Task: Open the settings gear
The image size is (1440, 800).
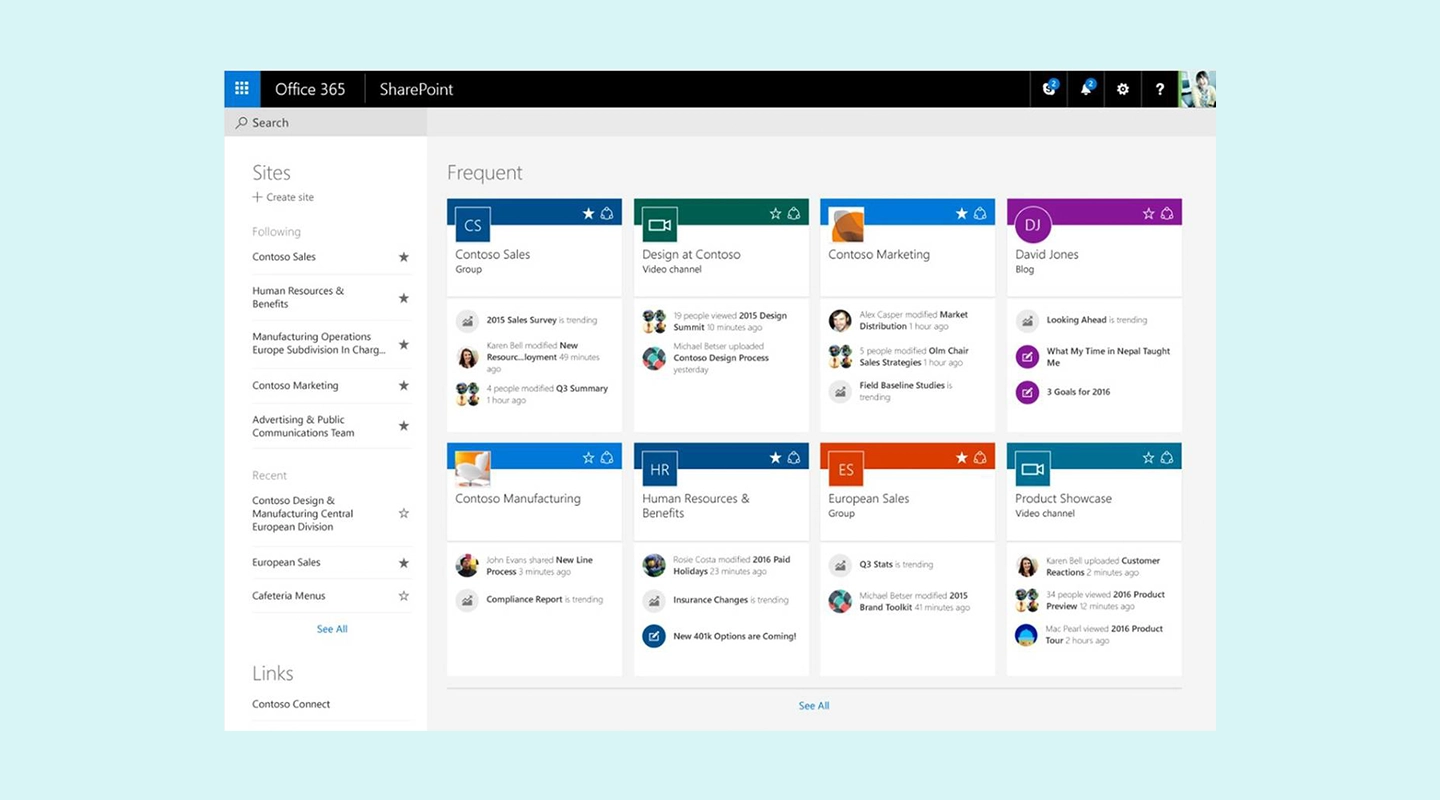Action: click(x=1123, y=89)
